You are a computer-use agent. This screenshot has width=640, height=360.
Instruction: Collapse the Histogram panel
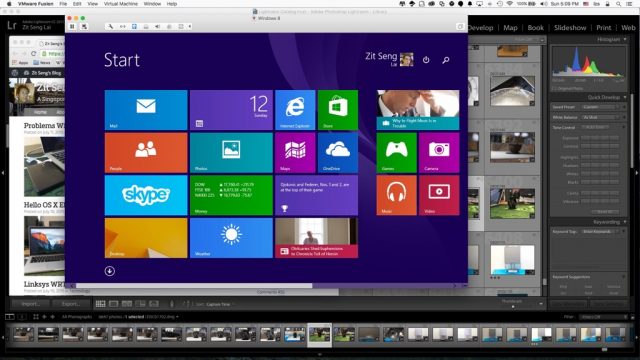tap(625, 40)
